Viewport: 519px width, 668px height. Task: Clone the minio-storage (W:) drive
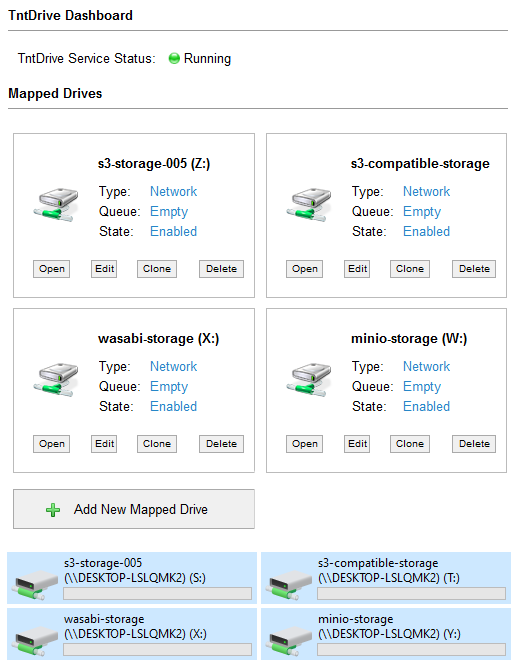(x=410, y=444)
